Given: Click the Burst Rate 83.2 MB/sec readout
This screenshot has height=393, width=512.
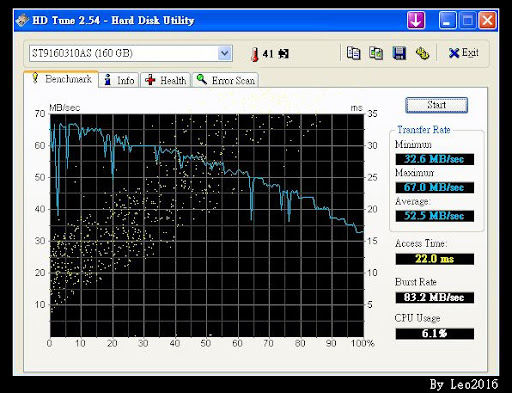Looking at the screenshot, I should pos(435,297).
